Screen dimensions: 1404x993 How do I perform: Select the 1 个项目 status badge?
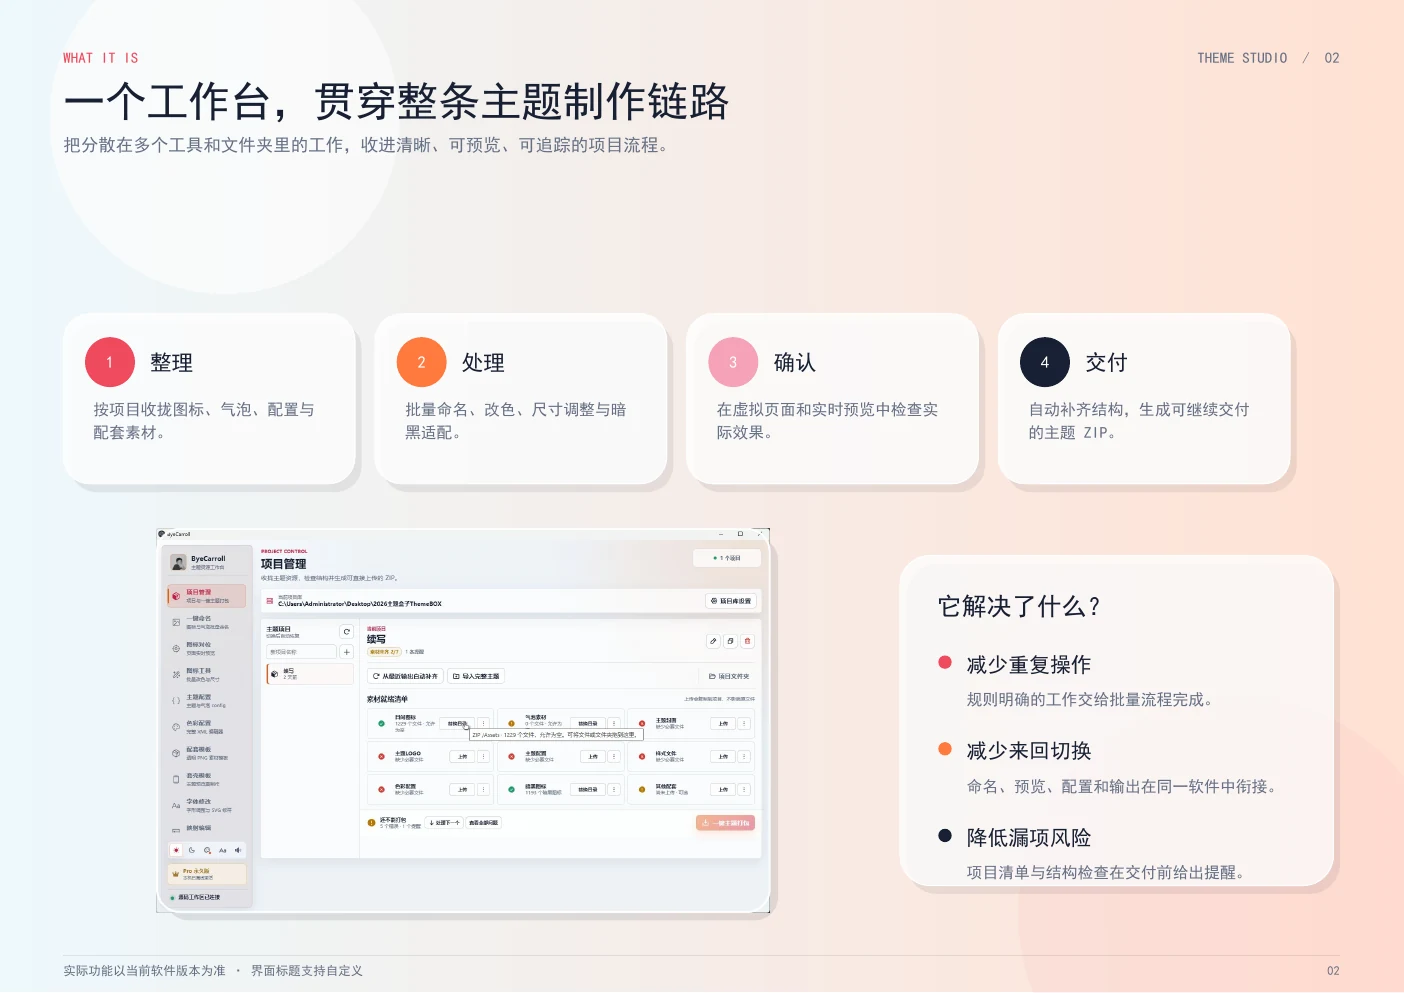(x=727, y=558)
